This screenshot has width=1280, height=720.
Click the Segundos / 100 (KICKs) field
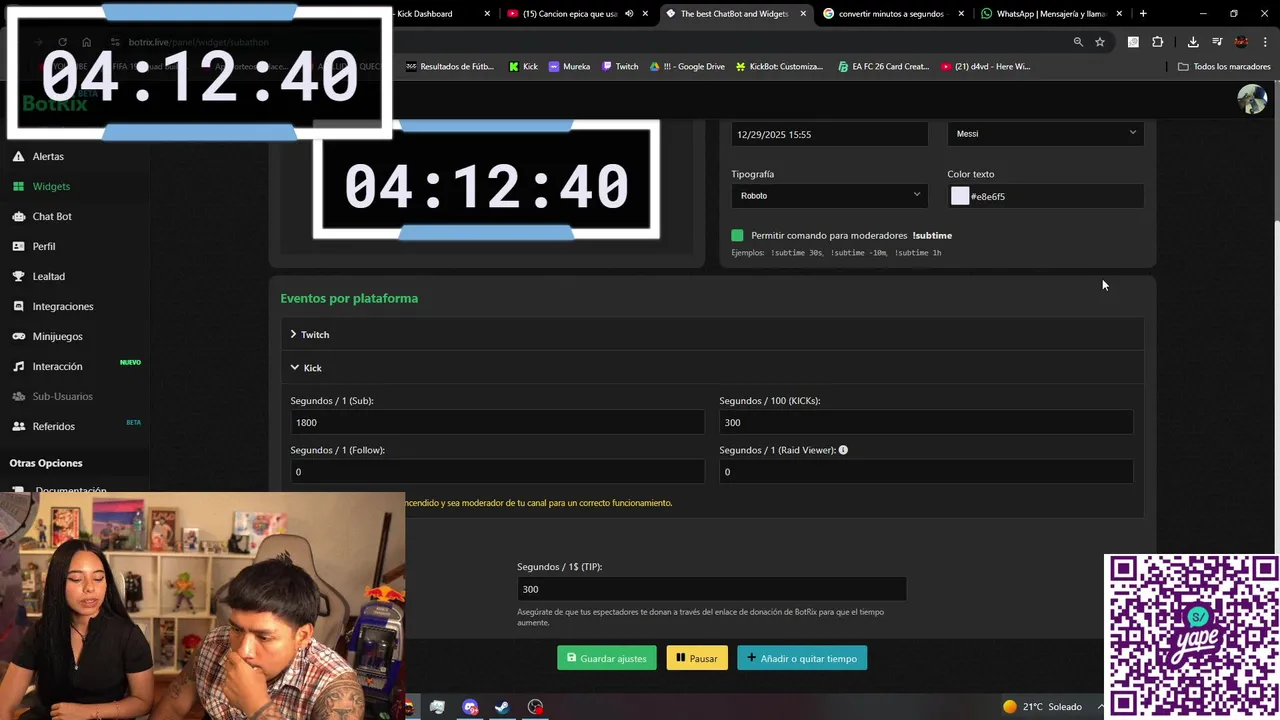pos(926,422)
